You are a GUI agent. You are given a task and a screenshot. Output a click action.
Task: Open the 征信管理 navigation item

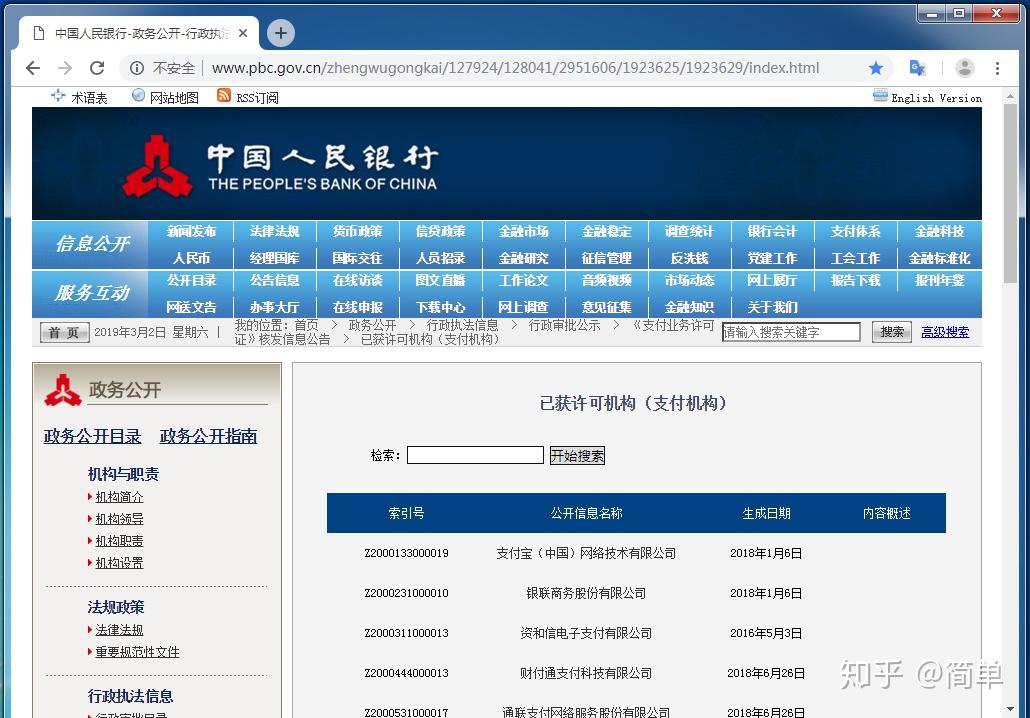click(x=606, y=258)
